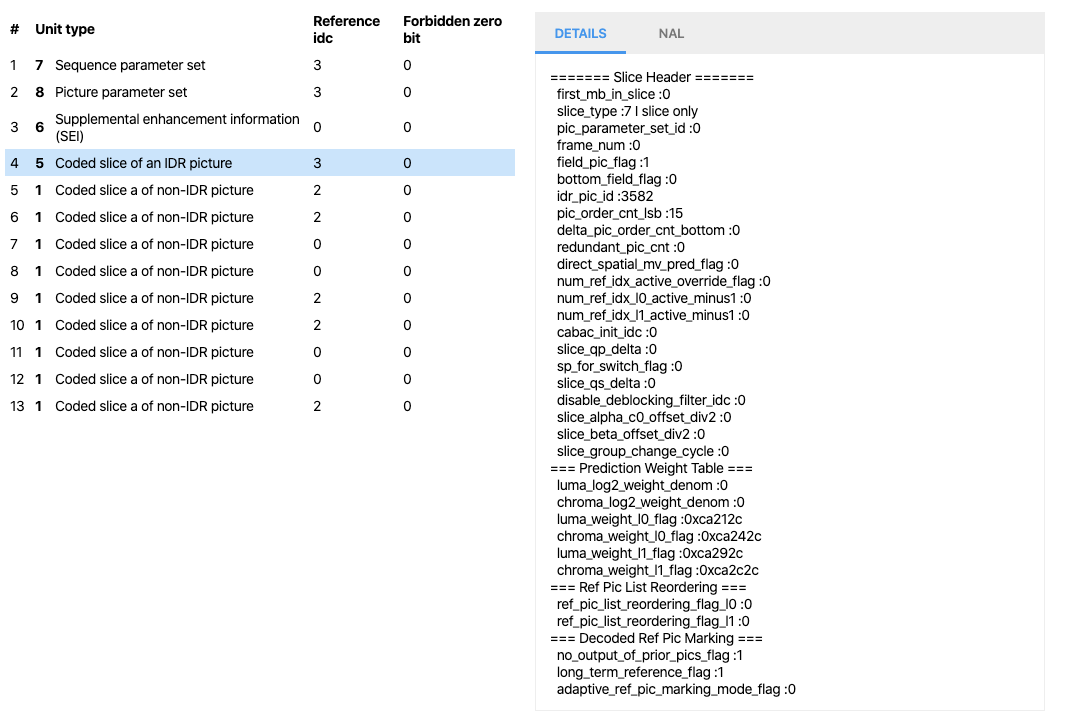Click the Reference idc column header

347,29
